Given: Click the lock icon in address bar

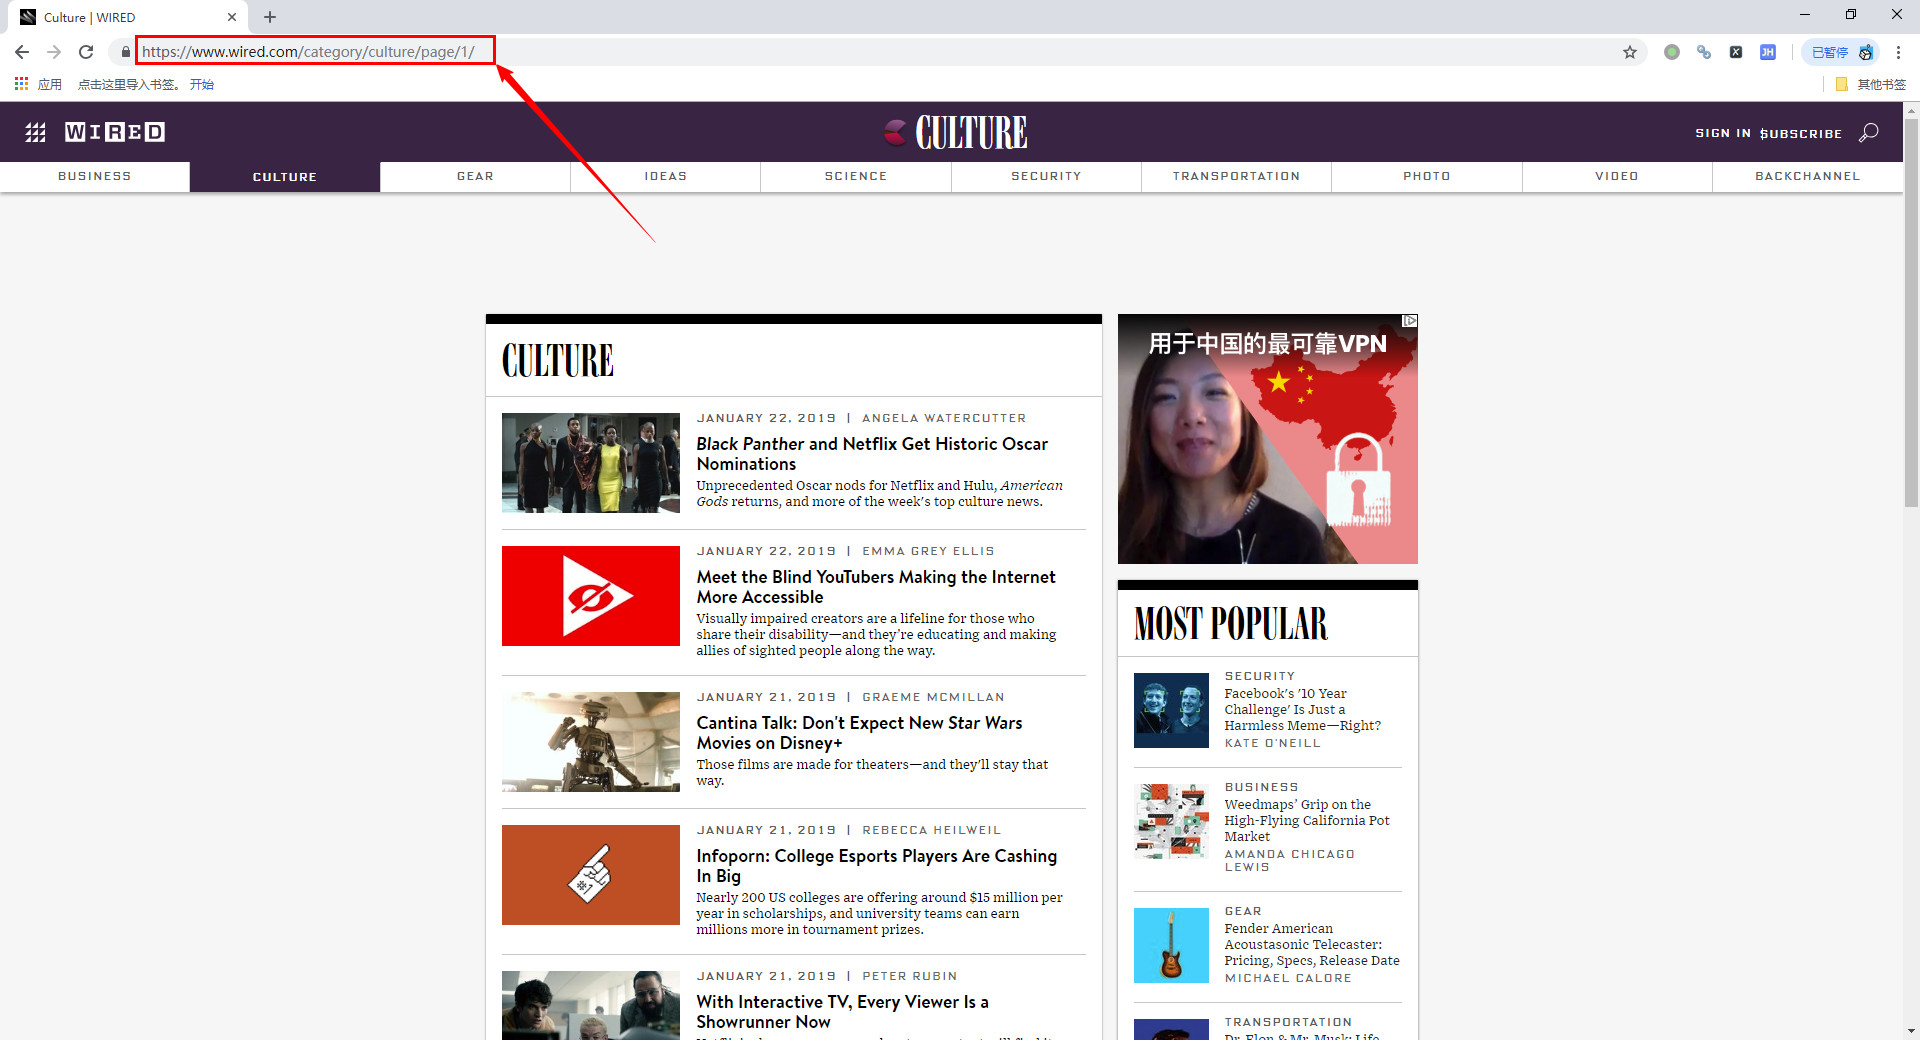Looking at the screenshot, I should tap(125, 52).
